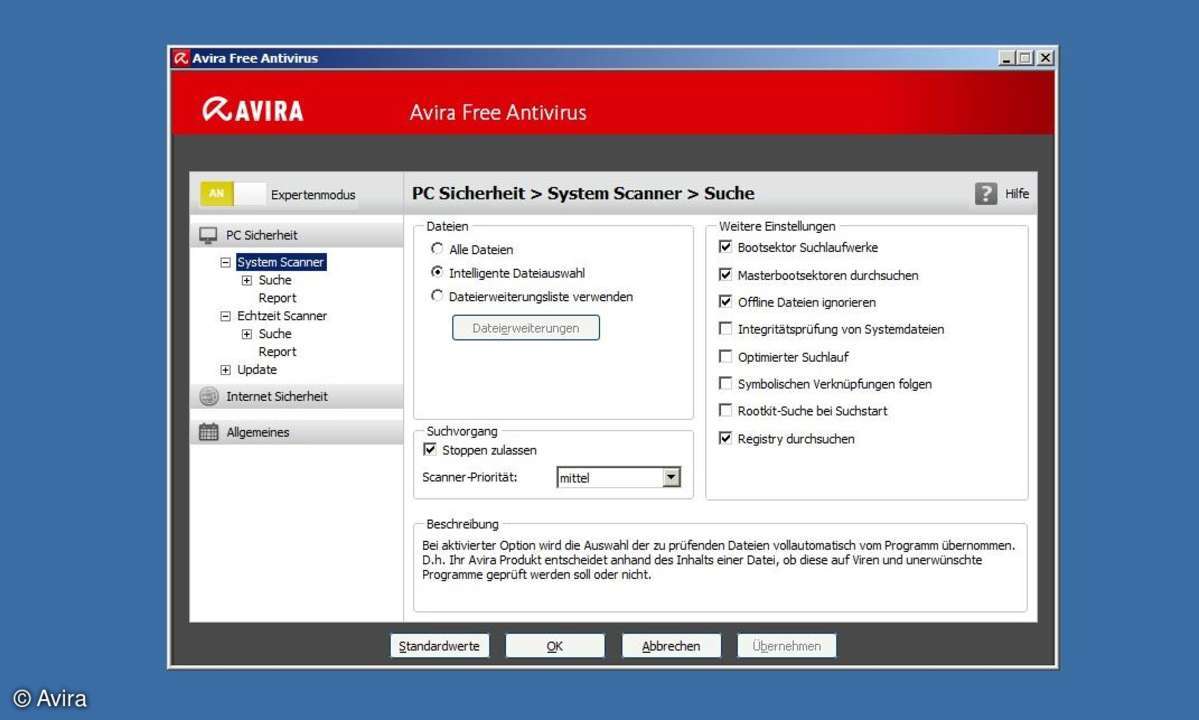
Task: Collapse the System Scanner tree node
Action: [x=226, y=262]
